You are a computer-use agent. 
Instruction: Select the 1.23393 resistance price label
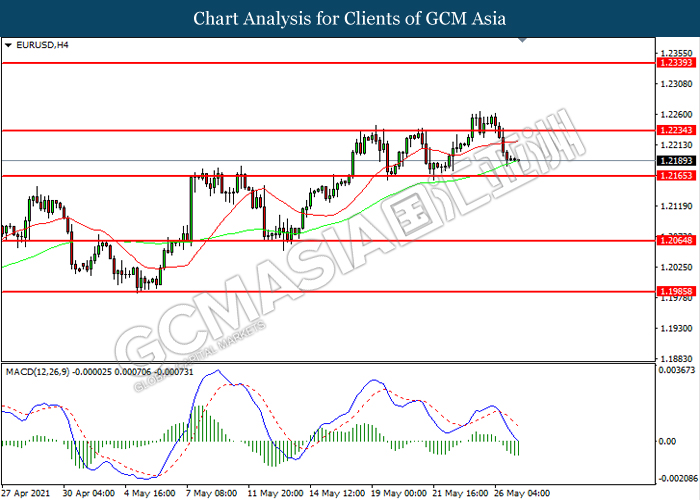(677, 63)
